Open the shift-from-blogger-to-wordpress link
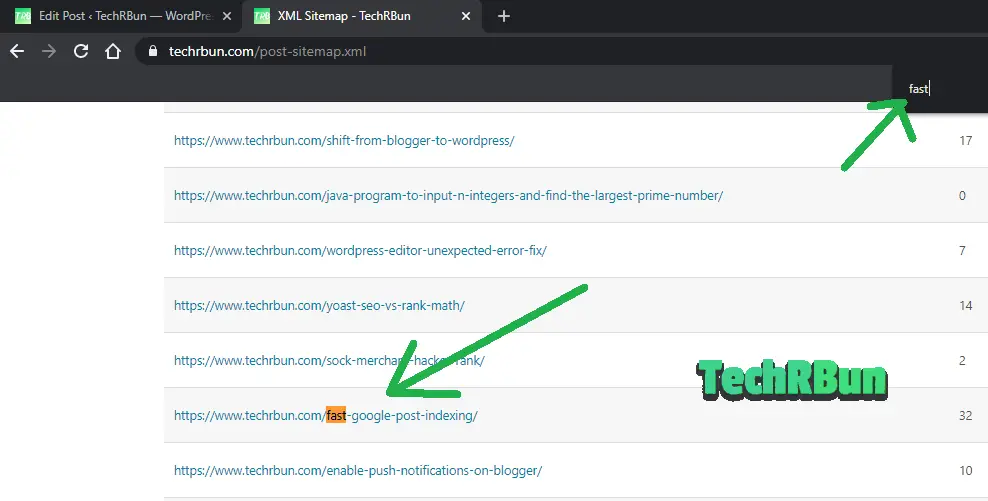This screenshot has width=988, height=501. pyautogui.click(x=344, y=141)
